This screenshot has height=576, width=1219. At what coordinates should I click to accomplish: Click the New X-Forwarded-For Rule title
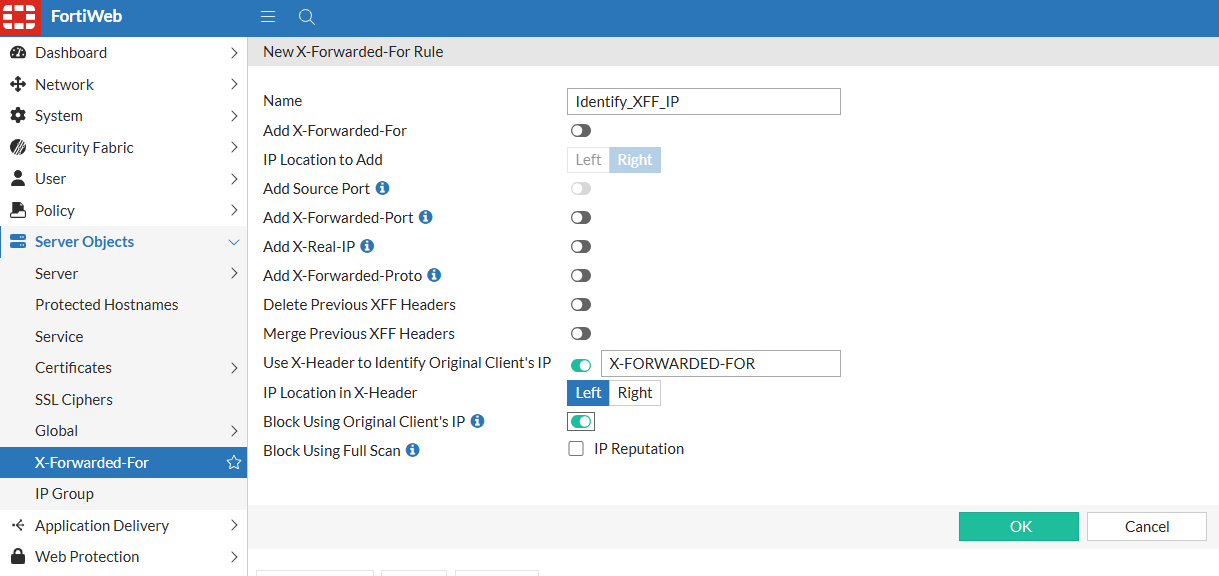coord(353,51)
